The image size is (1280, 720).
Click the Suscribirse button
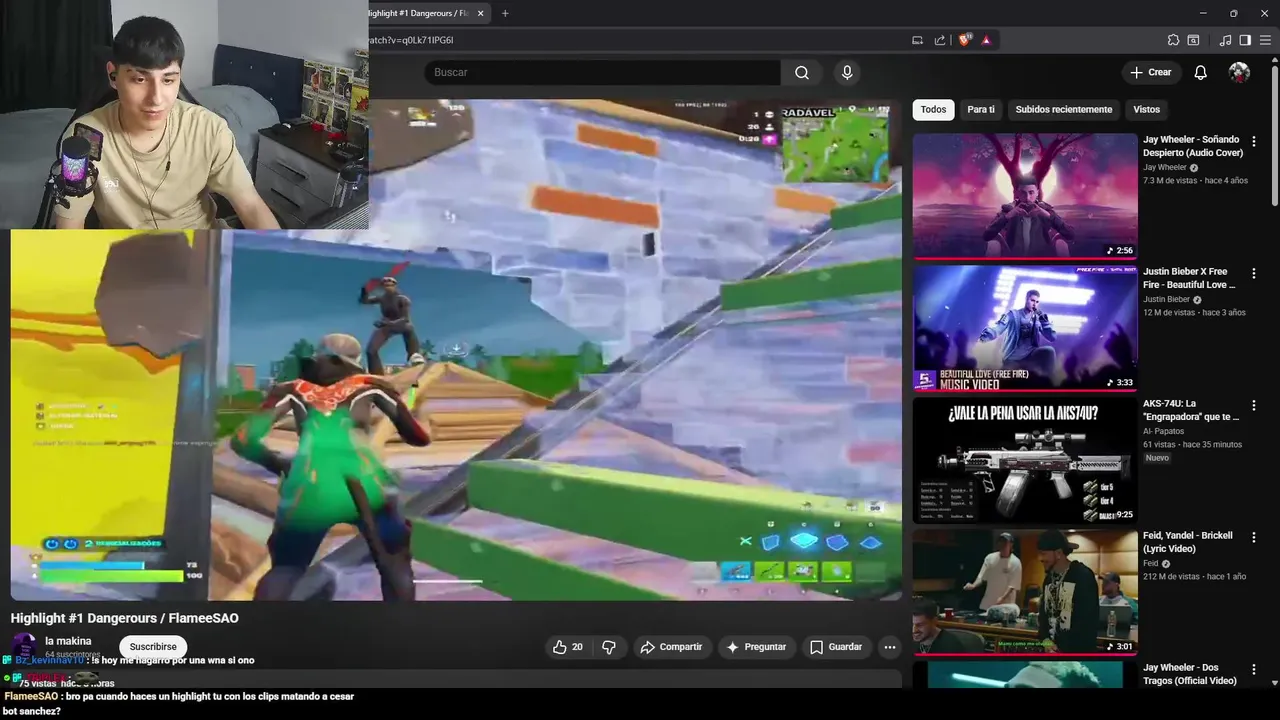point(153,647)
